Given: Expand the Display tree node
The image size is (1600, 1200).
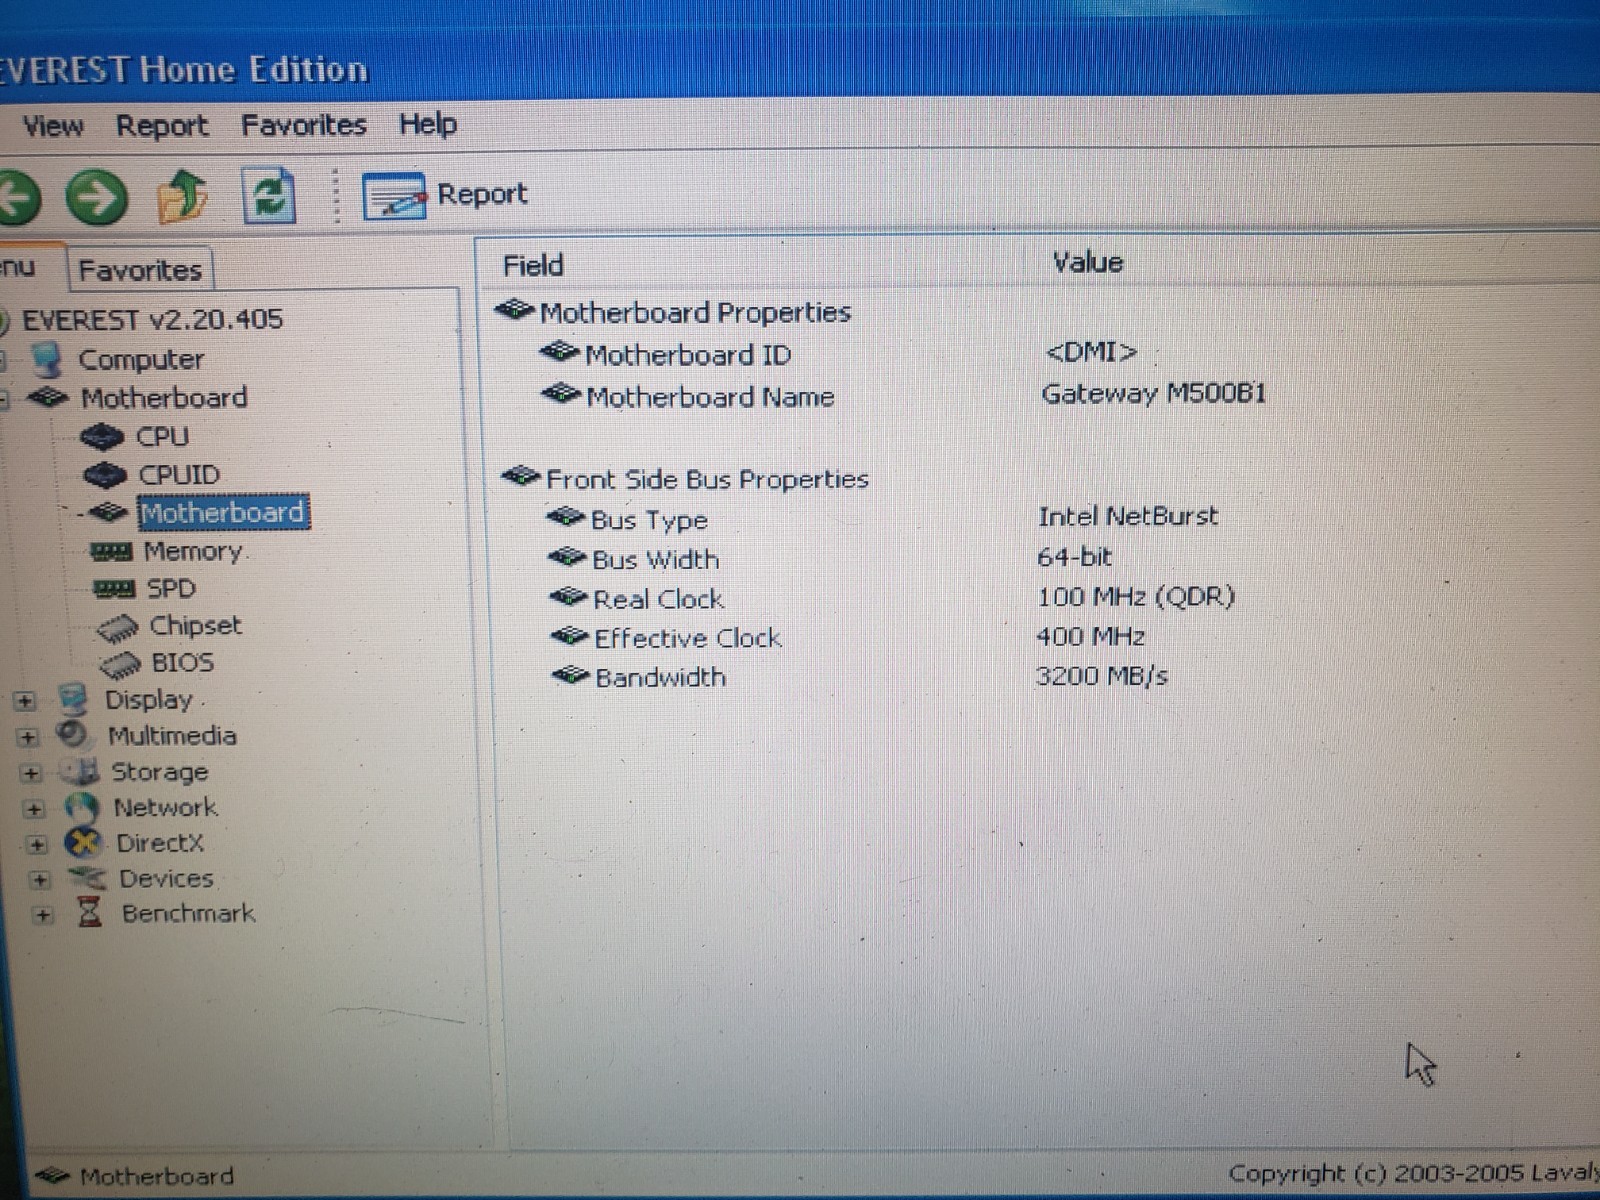Looking at the screenshot, I should click(25, 701).
